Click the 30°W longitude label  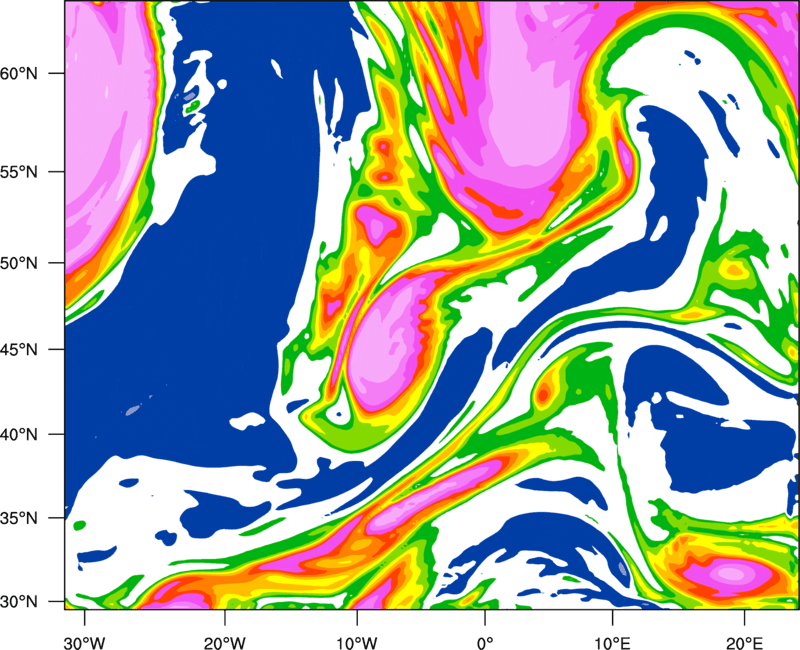pyautogui.click(x=84, y=643)
